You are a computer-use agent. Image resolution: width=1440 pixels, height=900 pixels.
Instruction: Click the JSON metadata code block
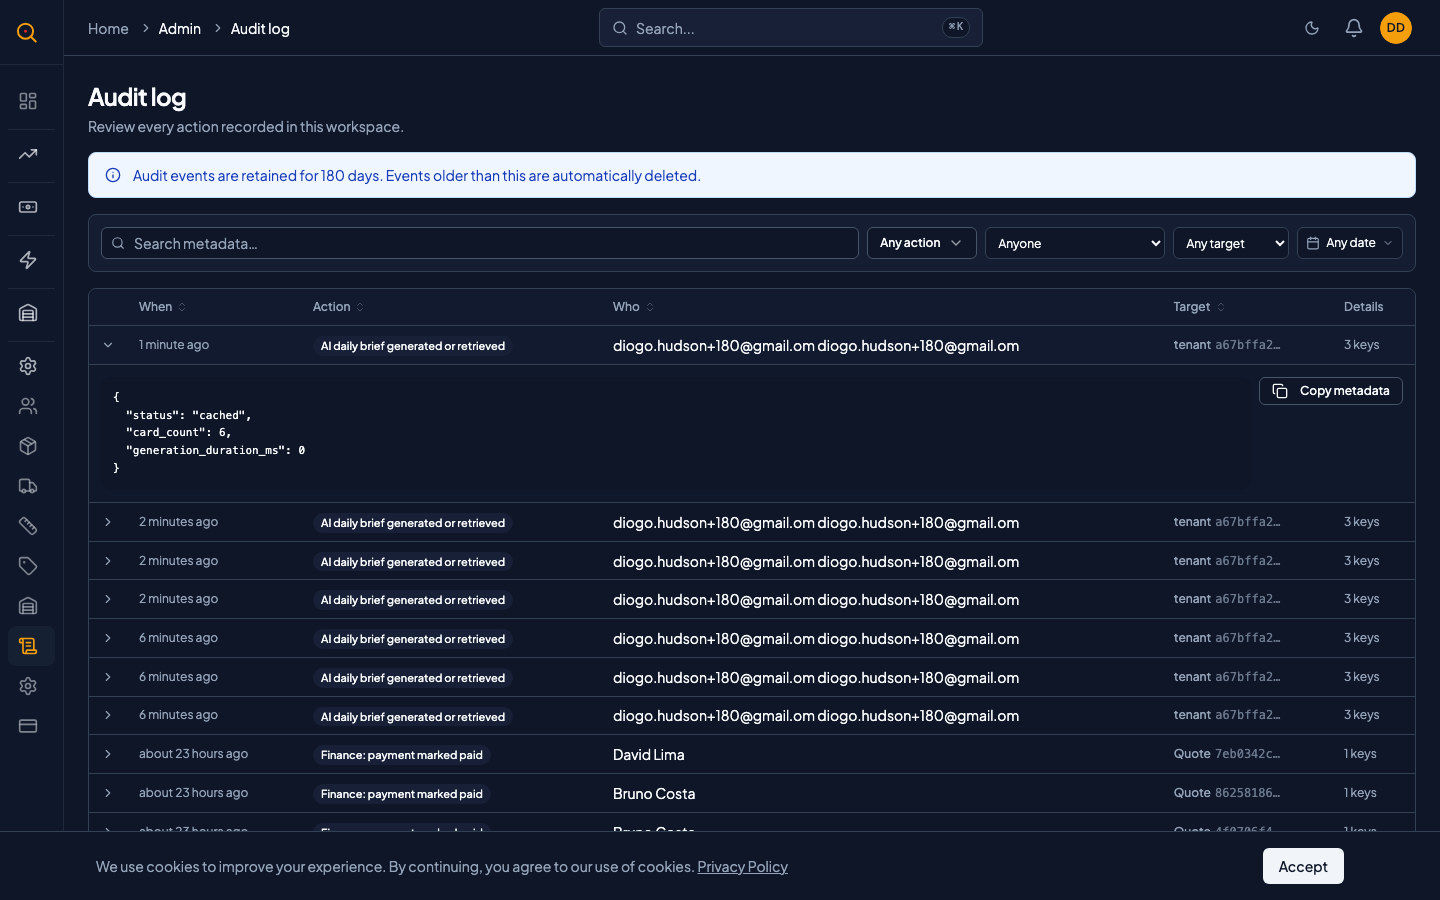(x=676, y=432)
